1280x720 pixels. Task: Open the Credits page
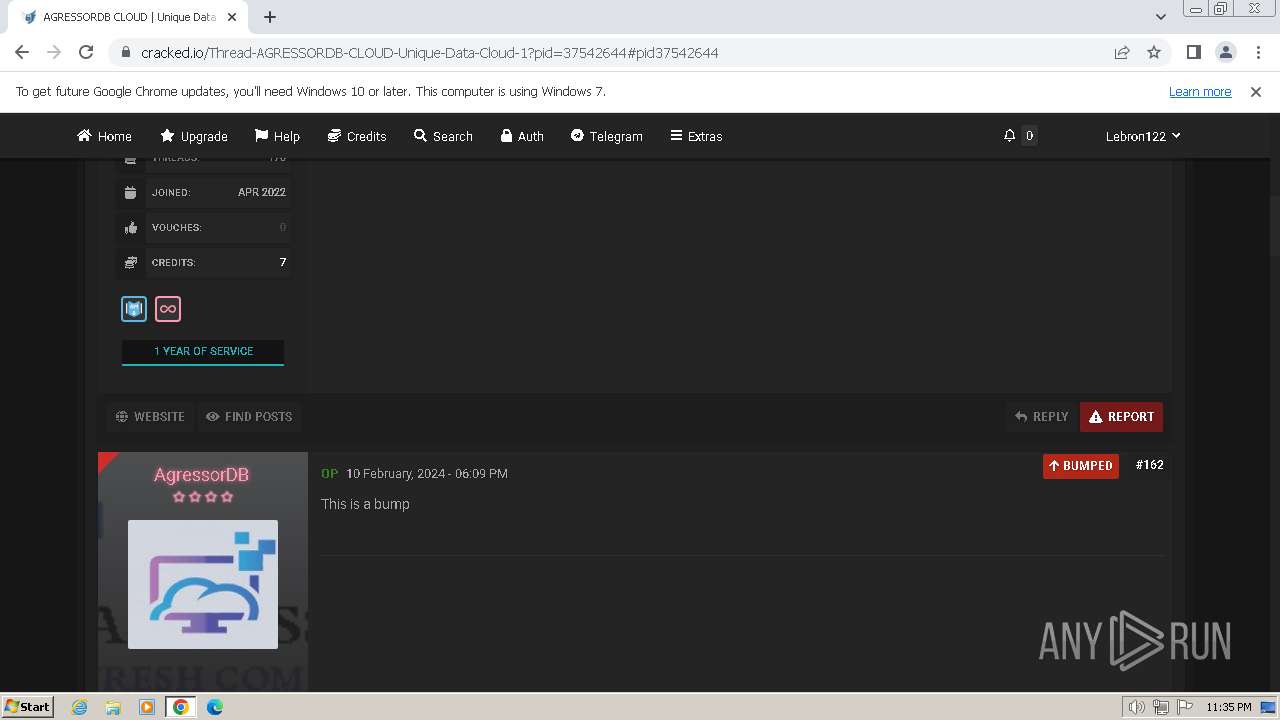357,136
